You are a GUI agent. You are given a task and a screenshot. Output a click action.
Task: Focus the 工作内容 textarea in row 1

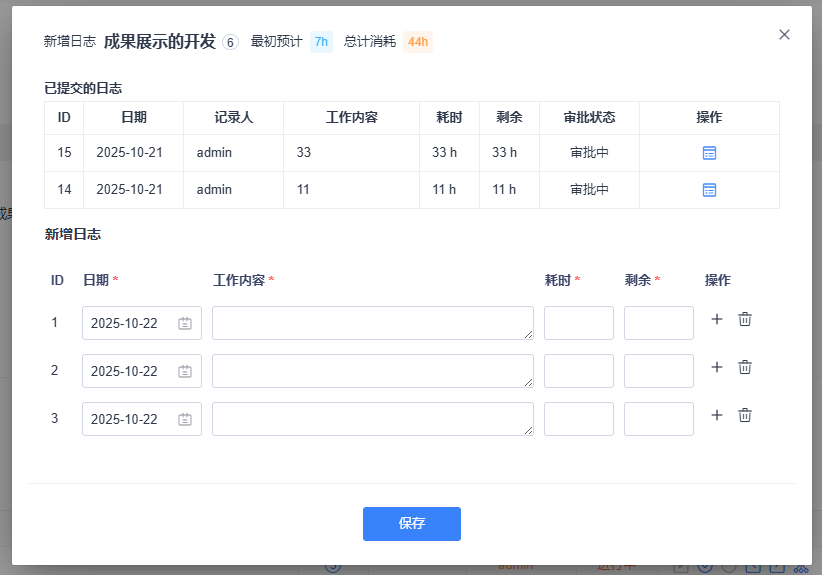pyautogui.click(x=372, y=323)
